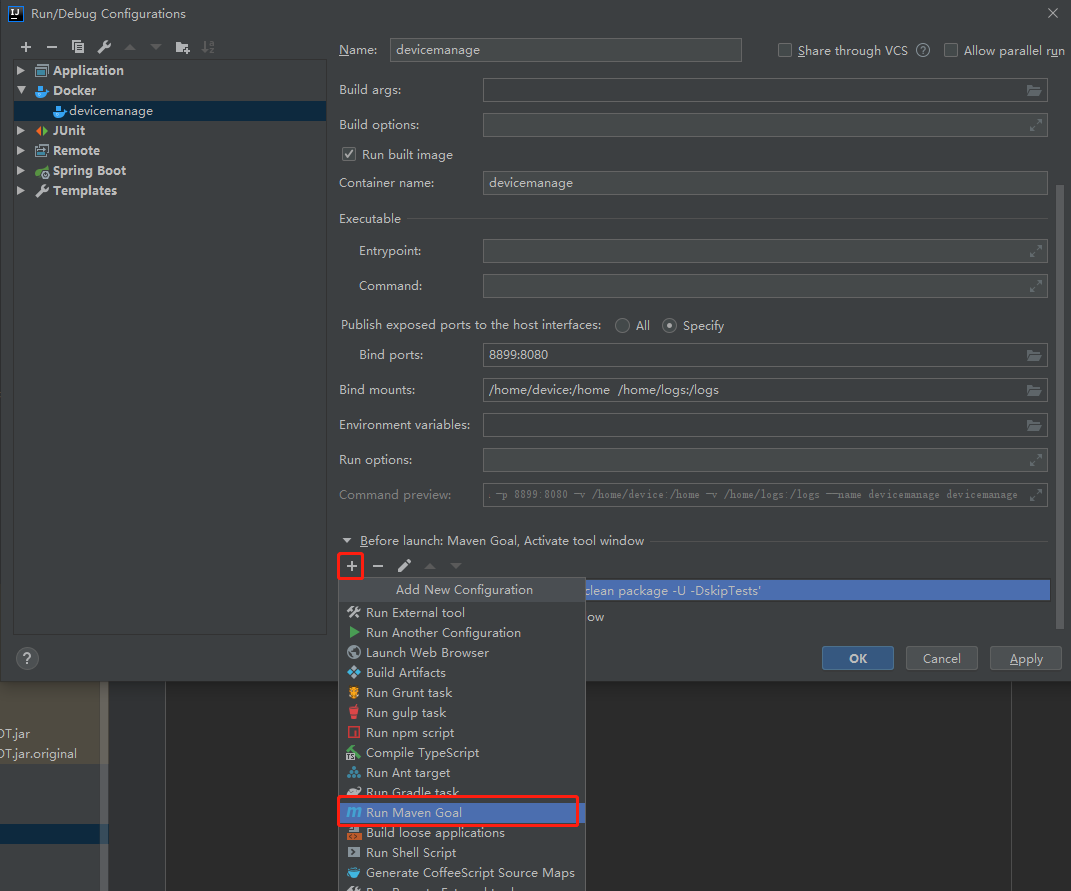Choose Run Shell Script

pos(462,853)
